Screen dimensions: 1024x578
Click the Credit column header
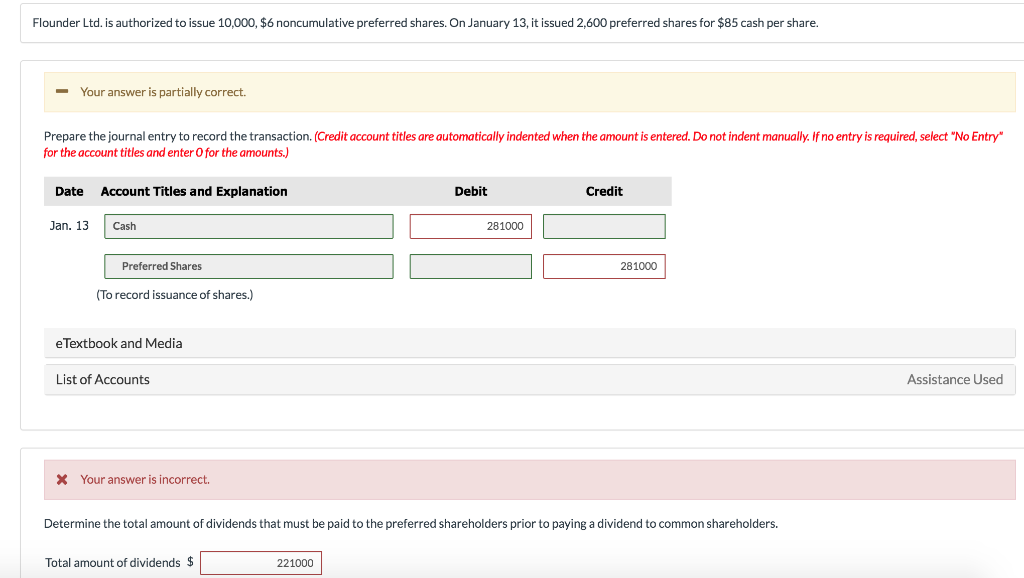603,191
